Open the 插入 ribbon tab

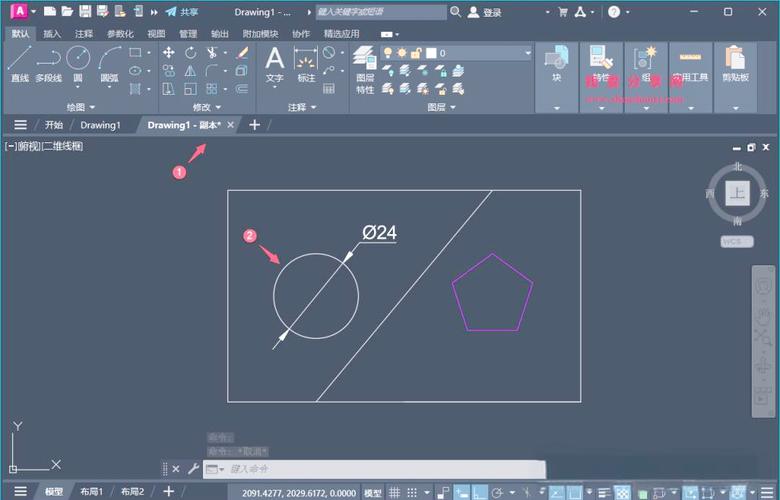click(52, 34)
